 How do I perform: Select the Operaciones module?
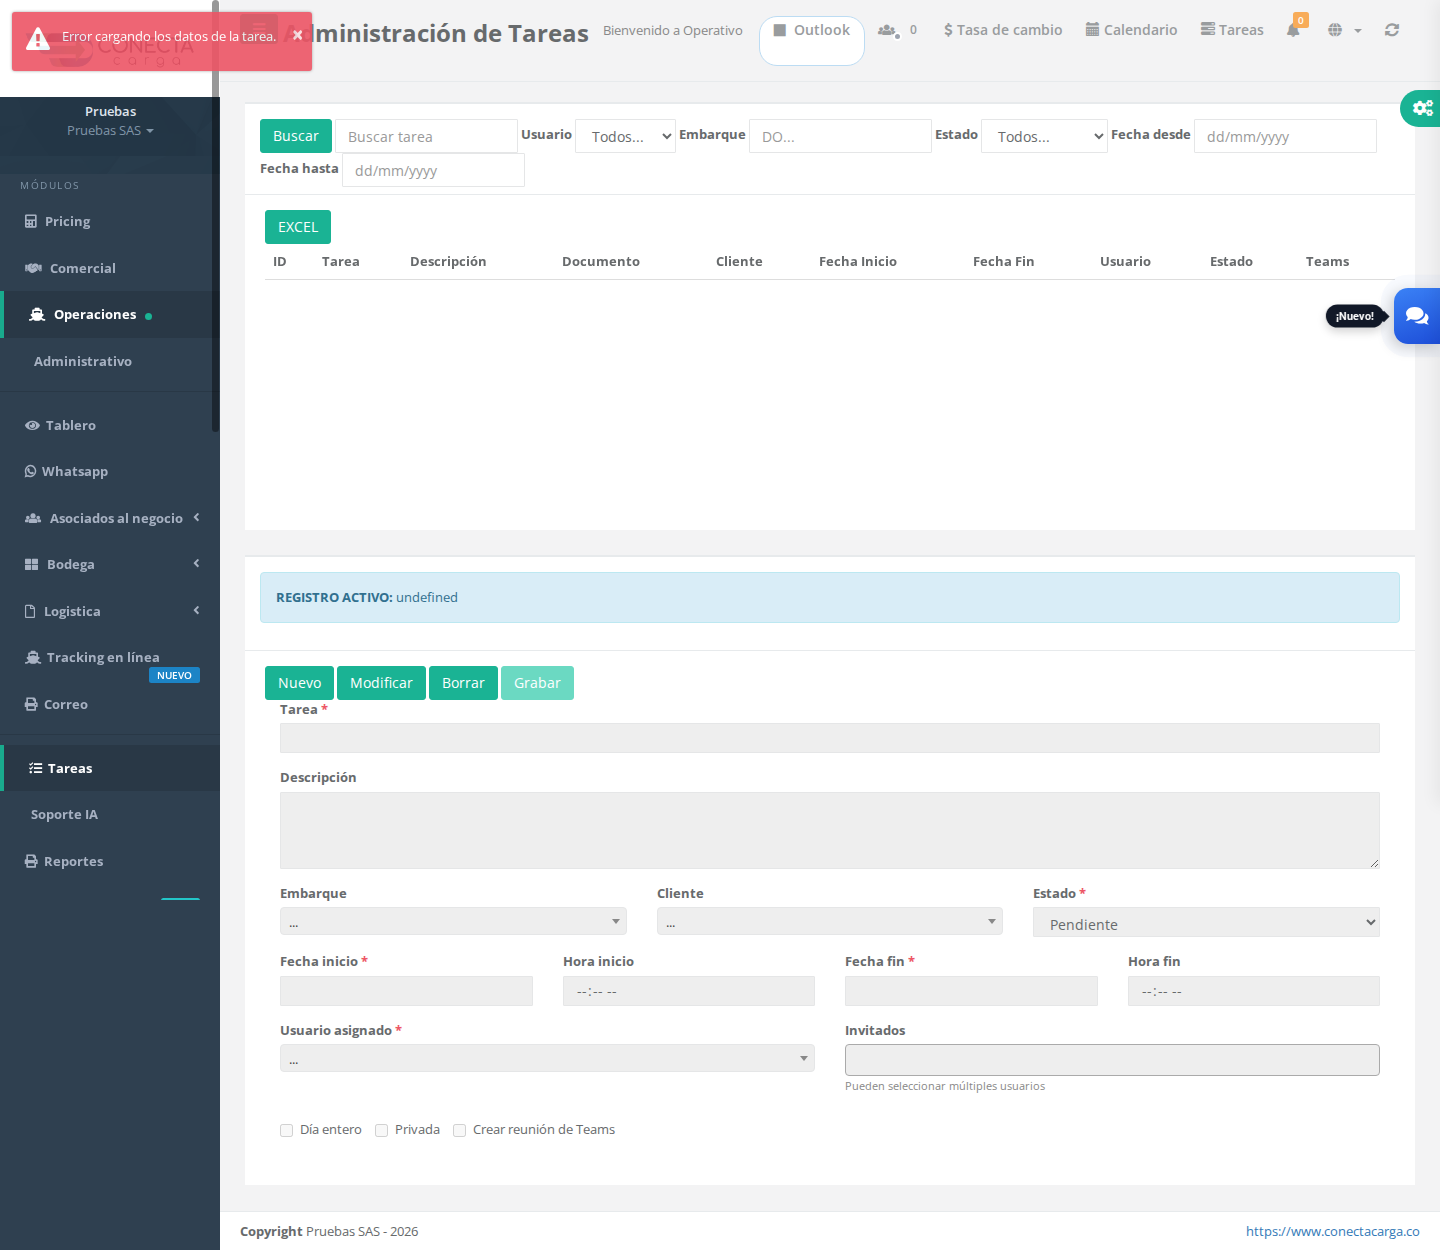point(110,314)
